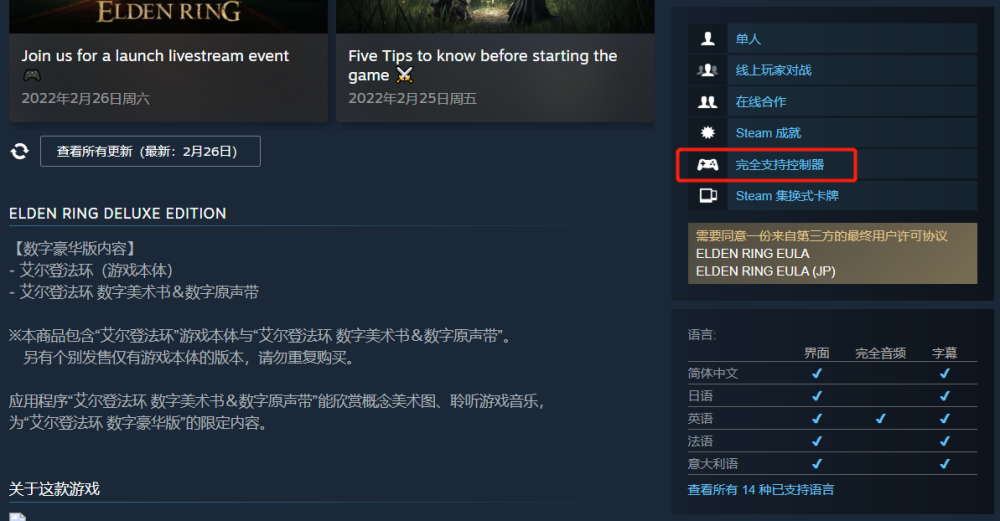Open the ELDEN RING EULA link
Image resolution: width=1000 pixels, height=521 pixels.
753,253
